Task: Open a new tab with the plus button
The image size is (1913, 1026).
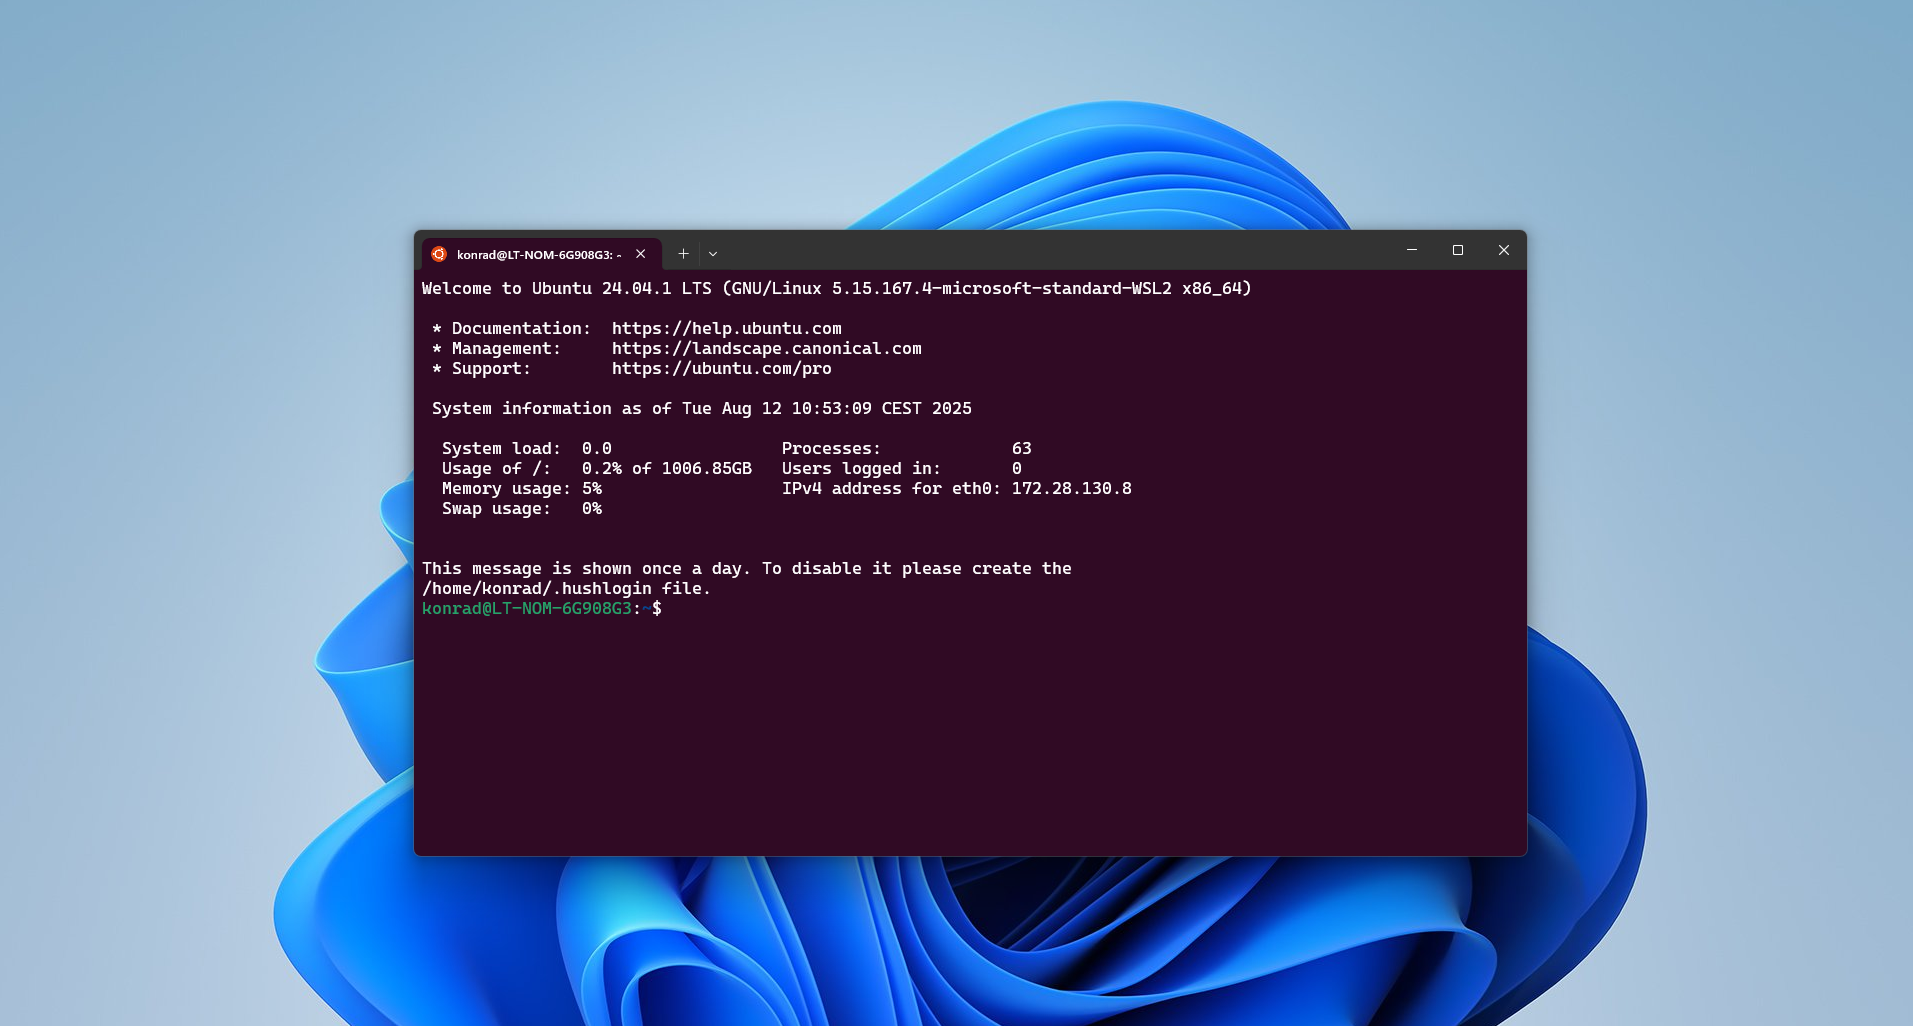Action: coord(683,253)
